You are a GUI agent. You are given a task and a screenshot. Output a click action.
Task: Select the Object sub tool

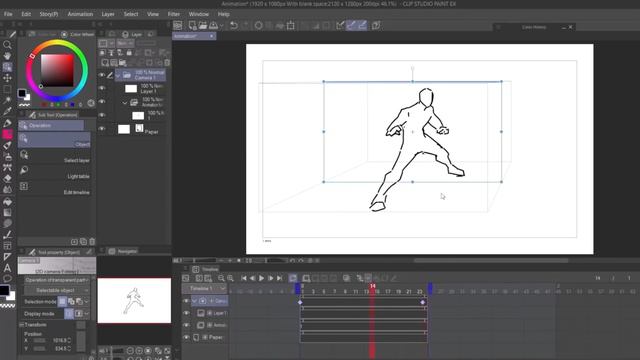point(54,140)
